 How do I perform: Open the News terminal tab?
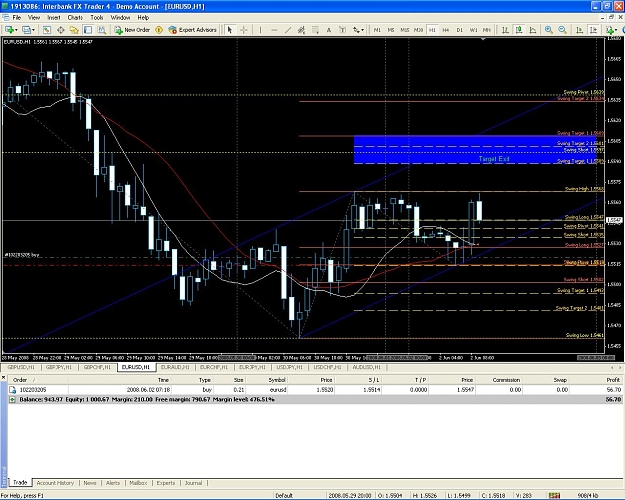pyautogui.click(x=90, y=483)
